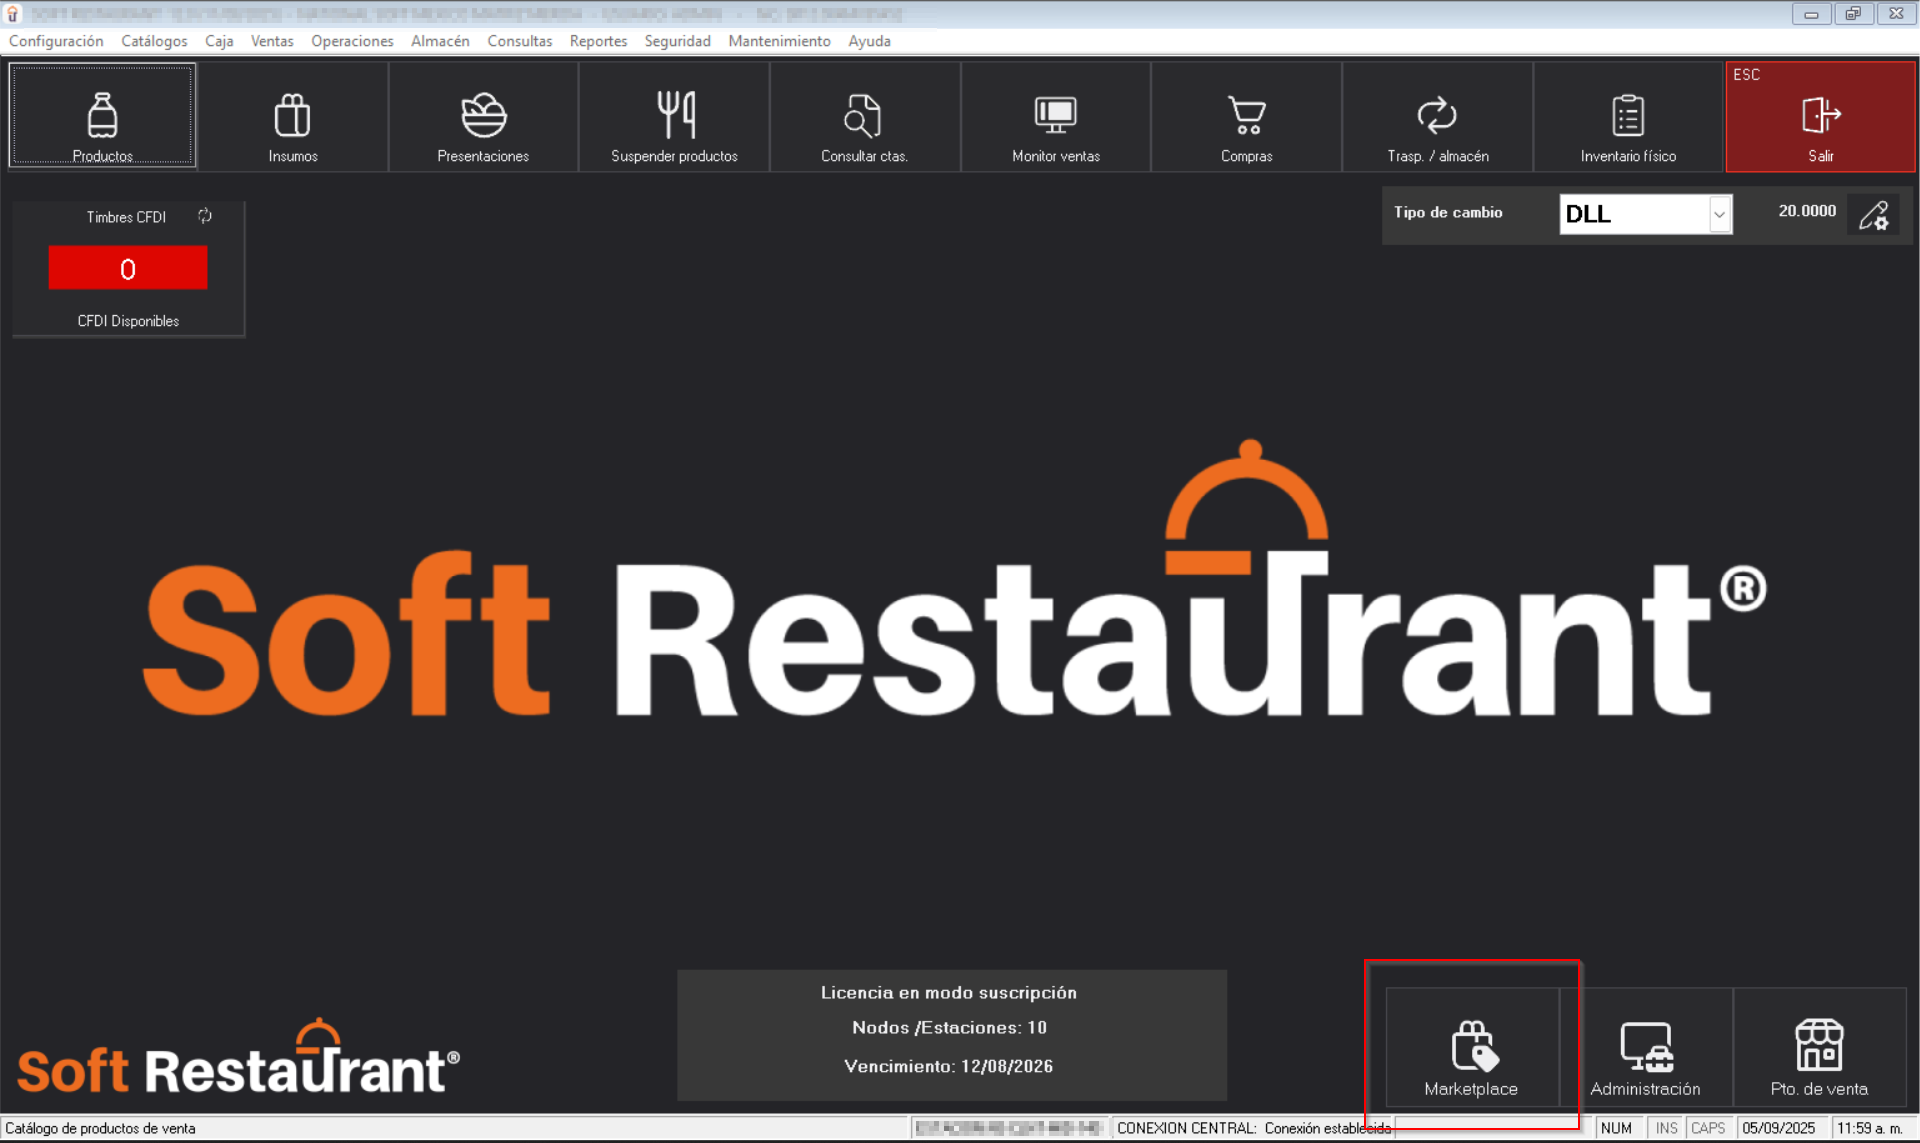Image resolution: width=1920 pixels, height=1143 pixels.
Task: Edit the exchange rate pencil icon
Action: click(1873, 214)
